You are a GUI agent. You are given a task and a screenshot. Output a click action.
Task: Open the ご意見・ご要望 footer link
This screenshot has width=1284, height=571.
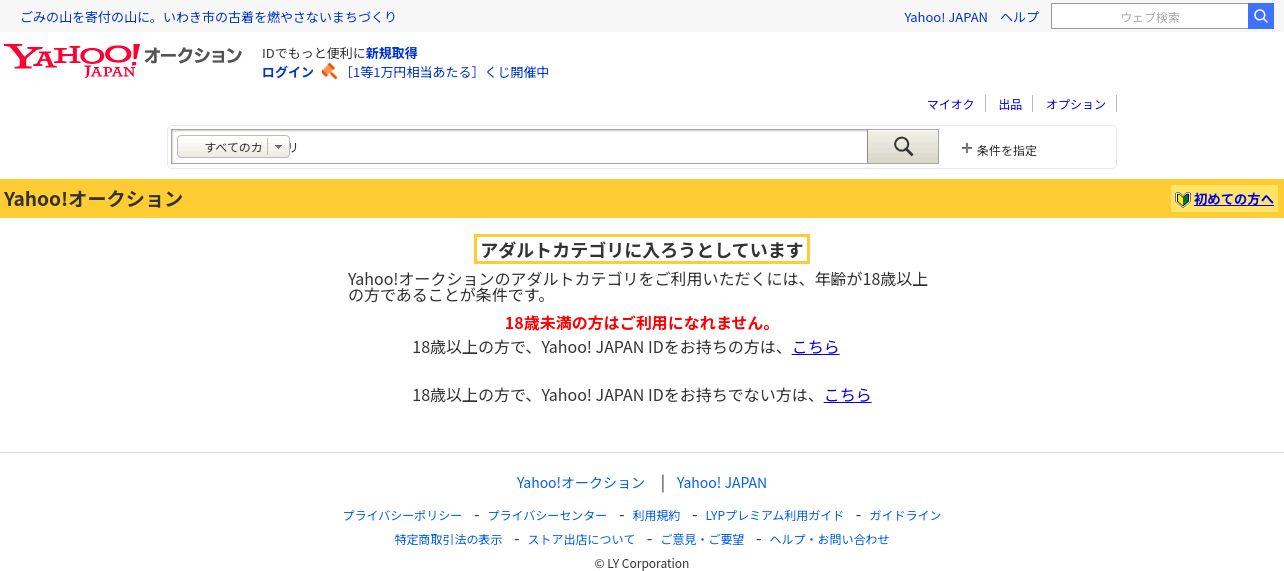pos(703,539)
